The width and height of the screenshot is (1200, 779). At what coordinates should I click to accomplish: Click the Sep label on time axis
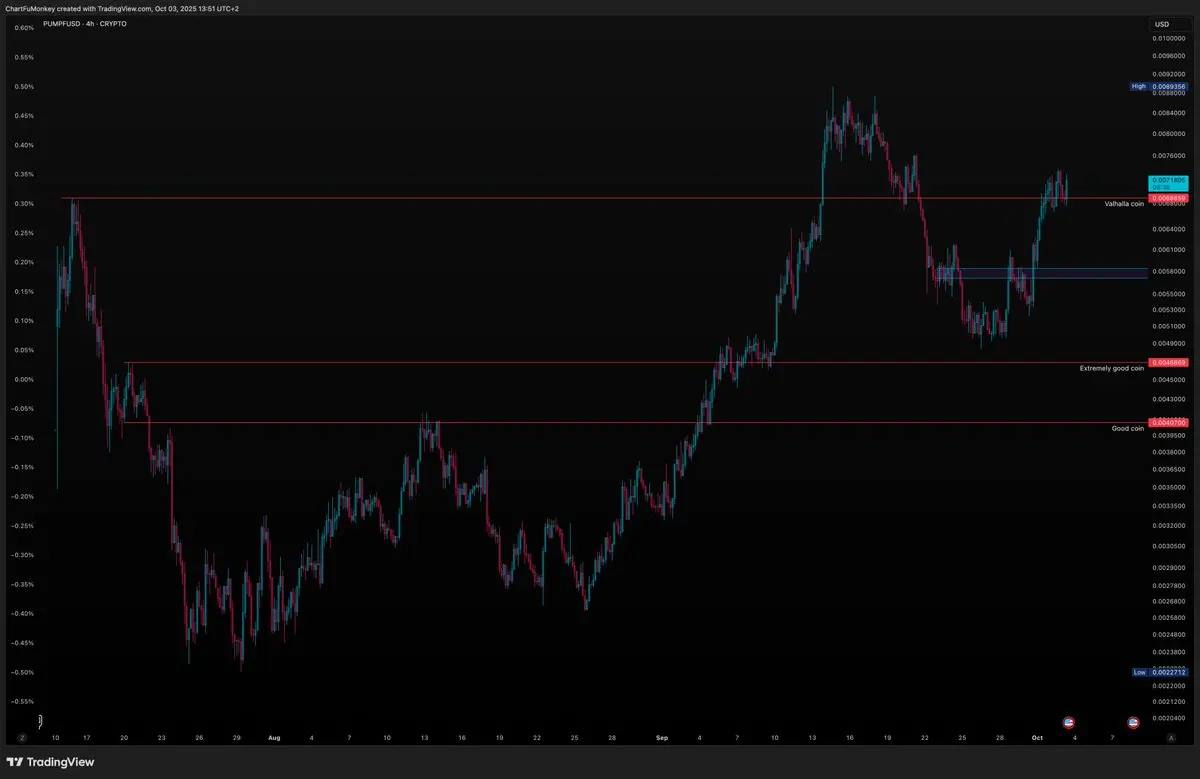662,738
